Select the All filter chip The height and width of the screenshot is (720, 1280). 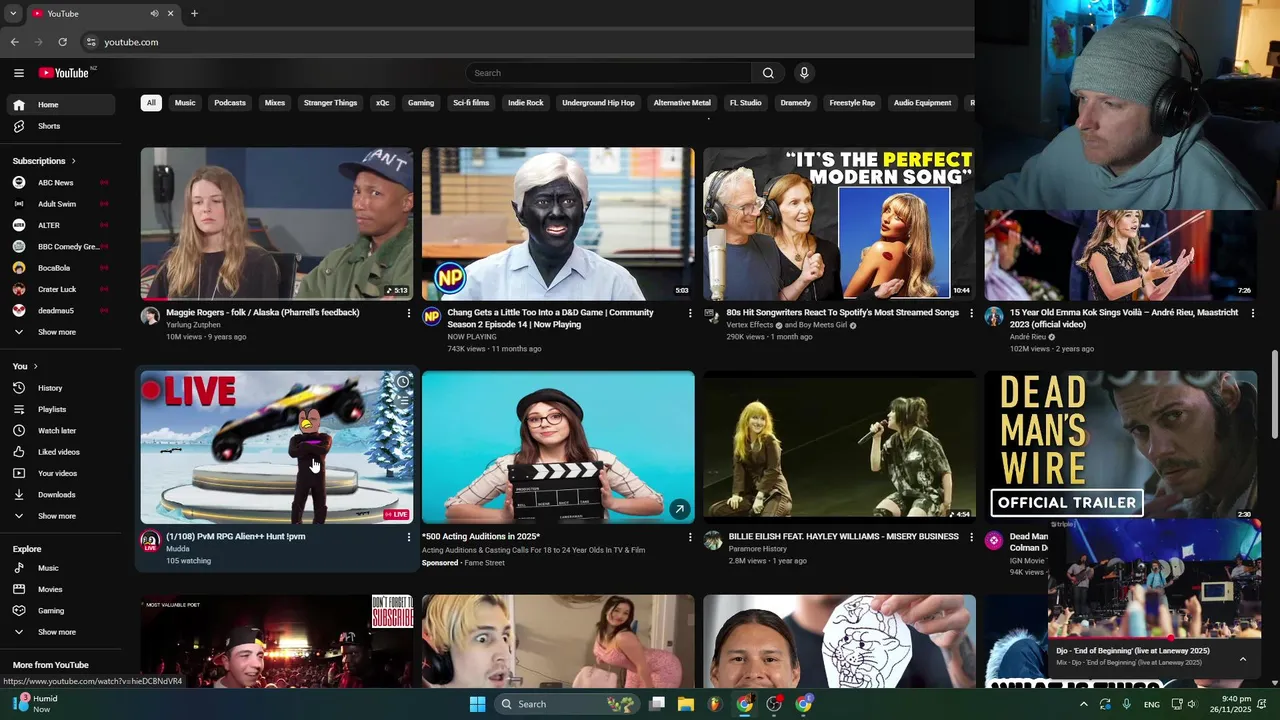pos(151,103)
